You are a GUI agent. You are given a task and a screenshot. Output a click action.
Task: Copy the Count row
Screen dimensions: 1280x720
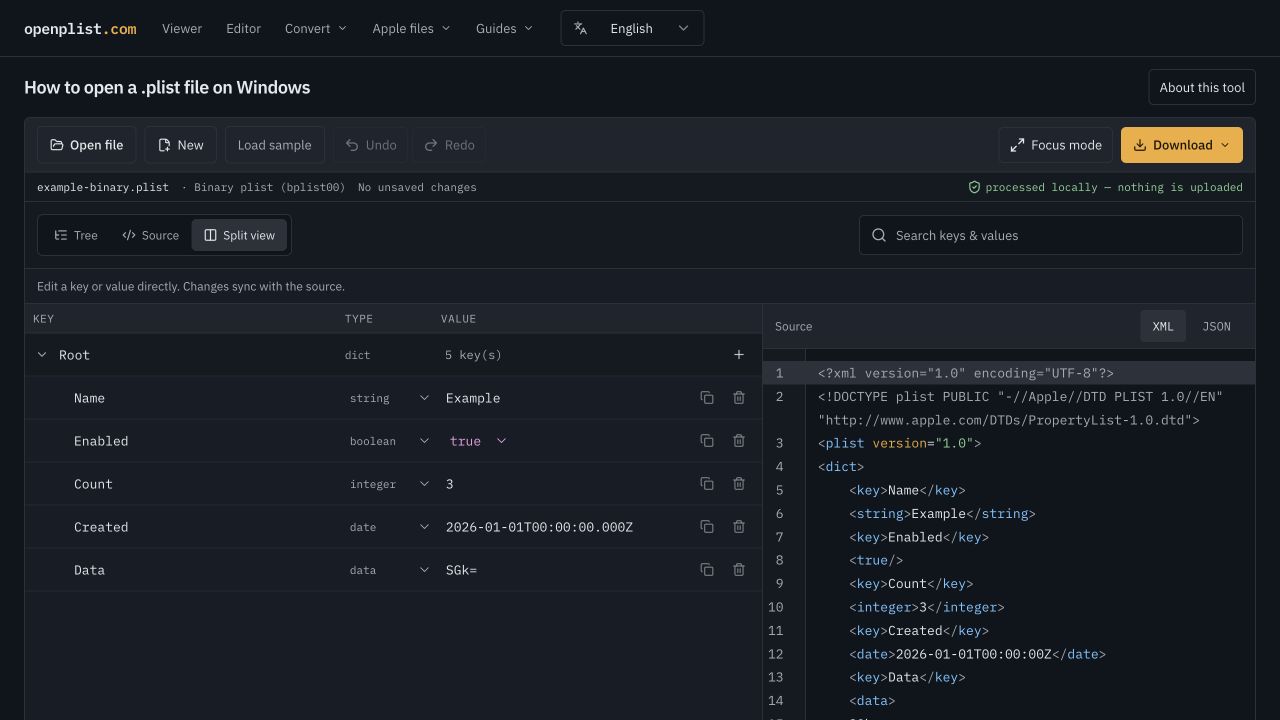pos(707,484)
